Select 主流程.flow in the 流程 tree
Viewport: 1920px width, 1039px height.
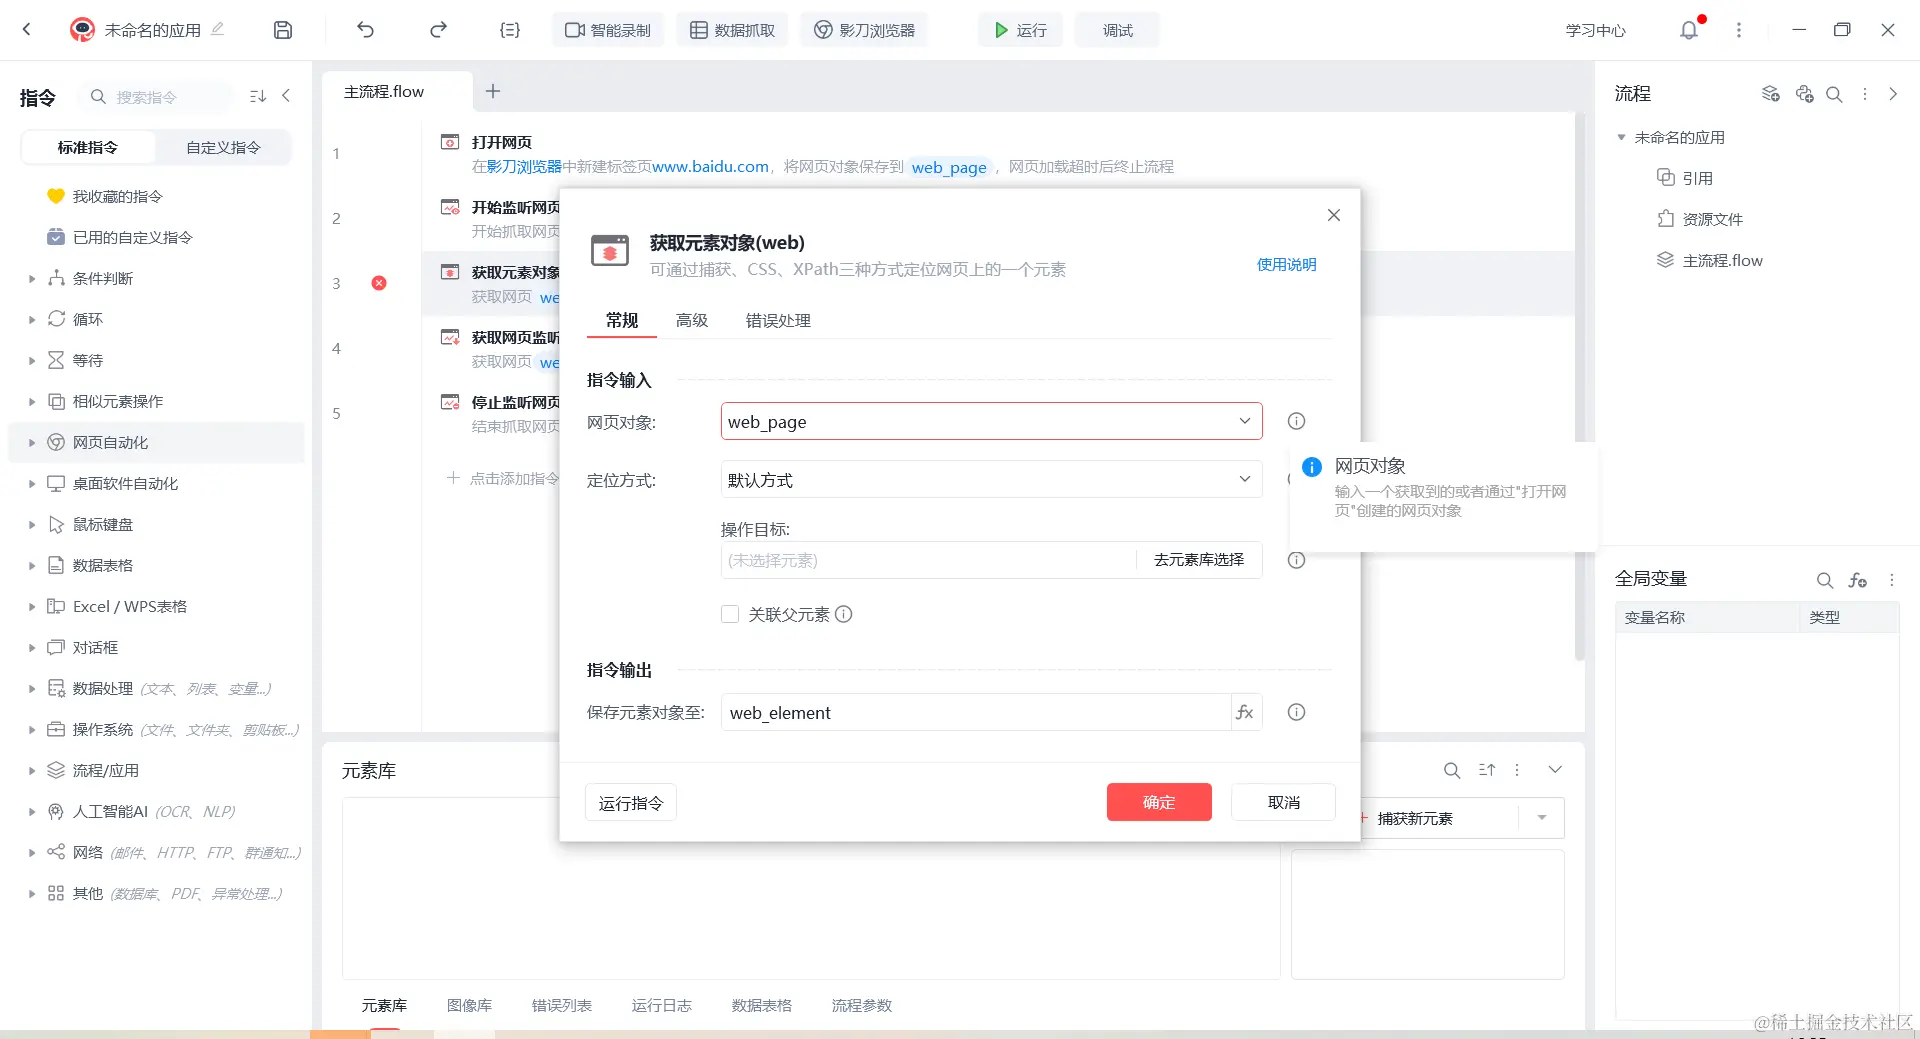pos(1722,260)
